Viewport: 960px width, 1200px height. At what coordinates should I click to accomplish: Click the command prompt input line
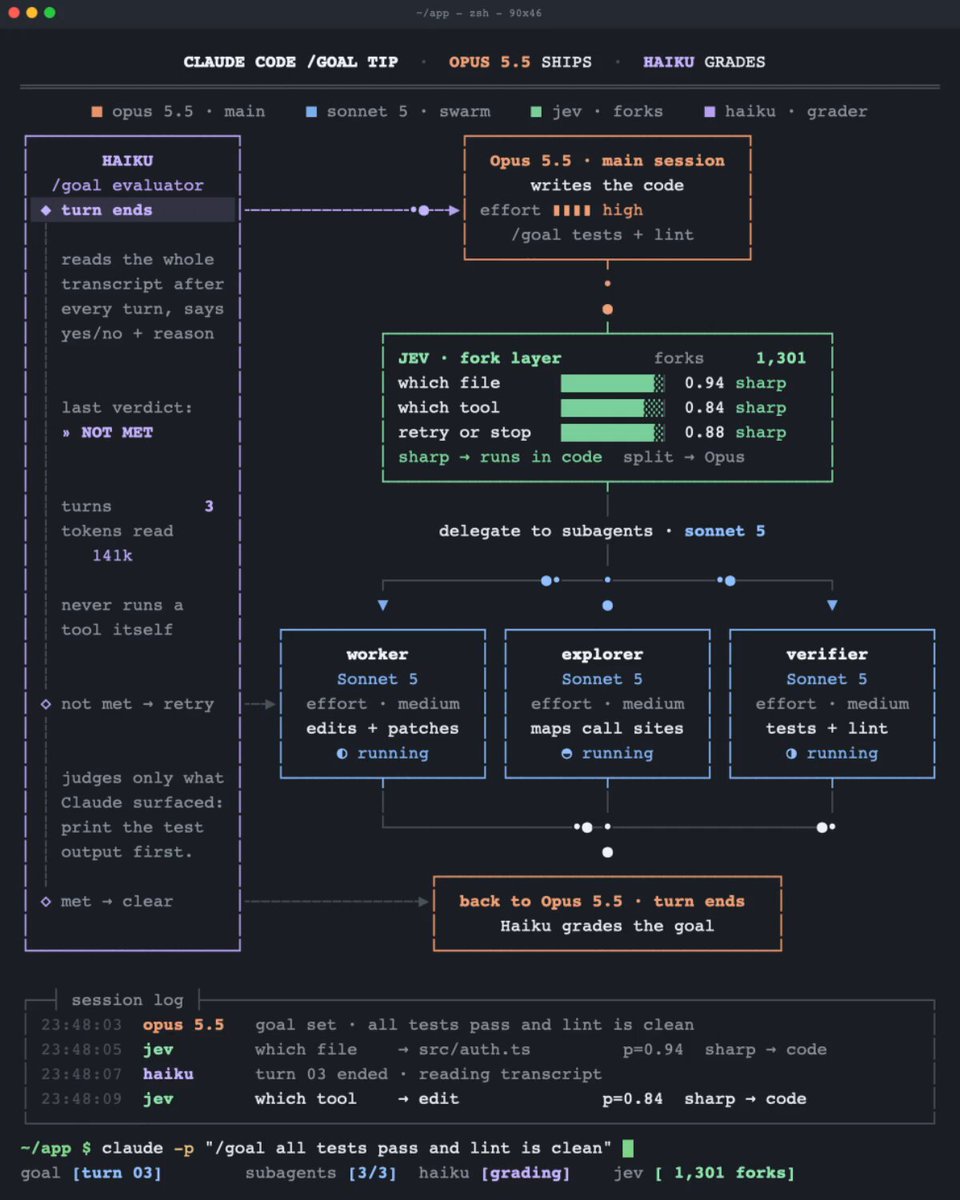pos(327,1148)
